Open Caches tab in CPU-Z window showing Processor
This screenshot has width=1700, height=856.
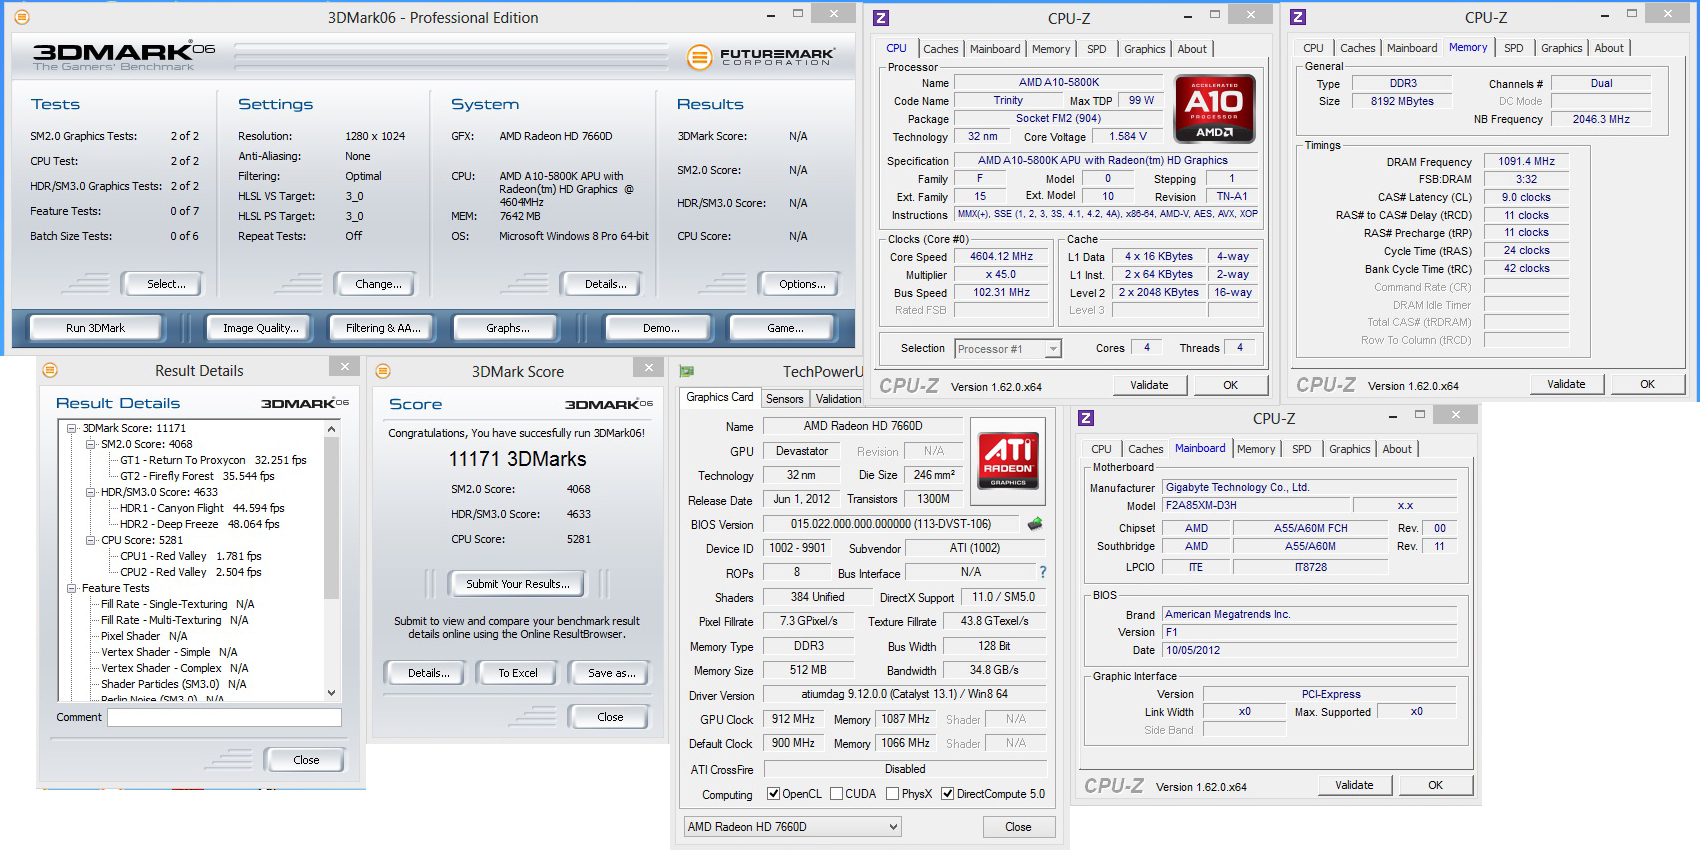click(941, 49)
